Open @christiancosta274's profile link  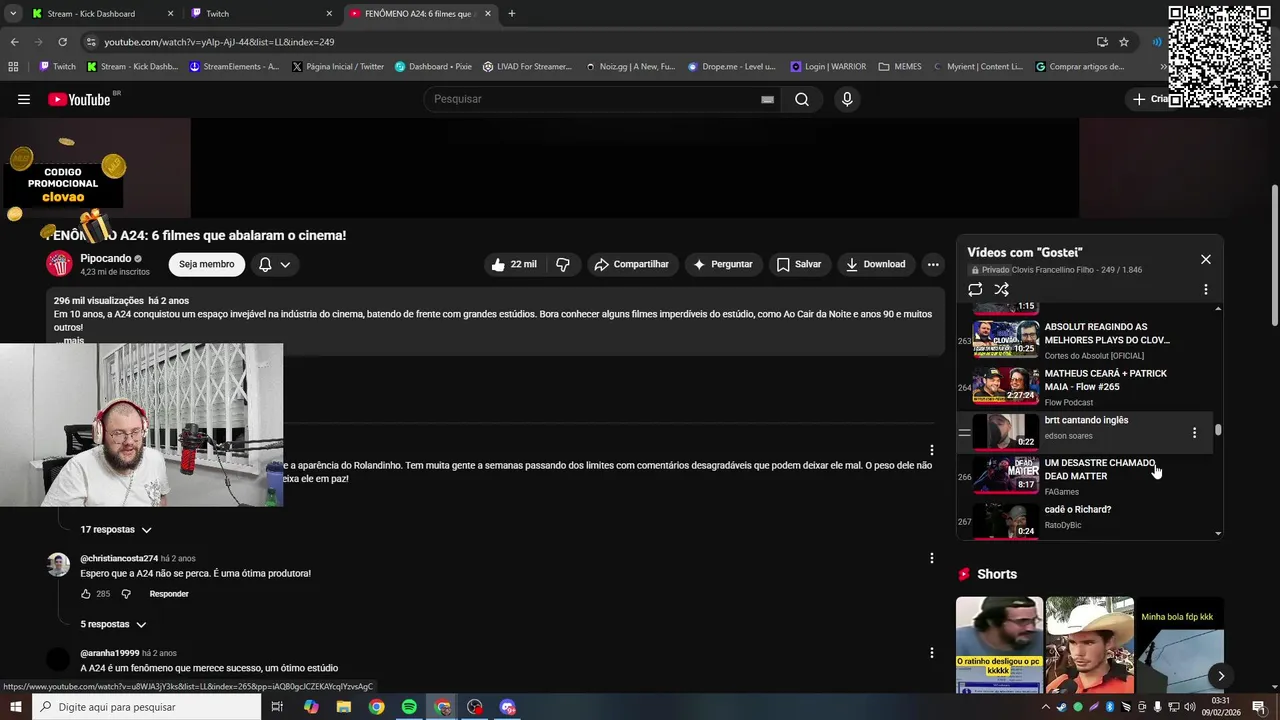click(x=119, y=559)
